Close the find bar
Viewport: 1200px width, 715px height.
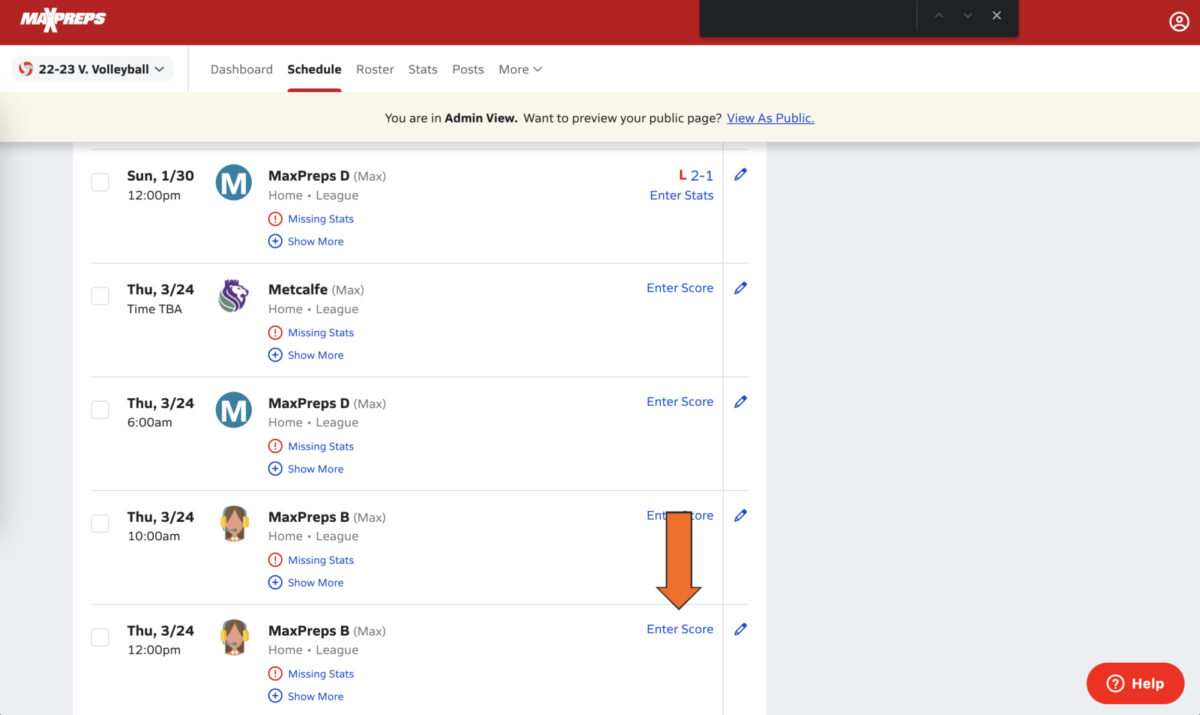[996, 16]
